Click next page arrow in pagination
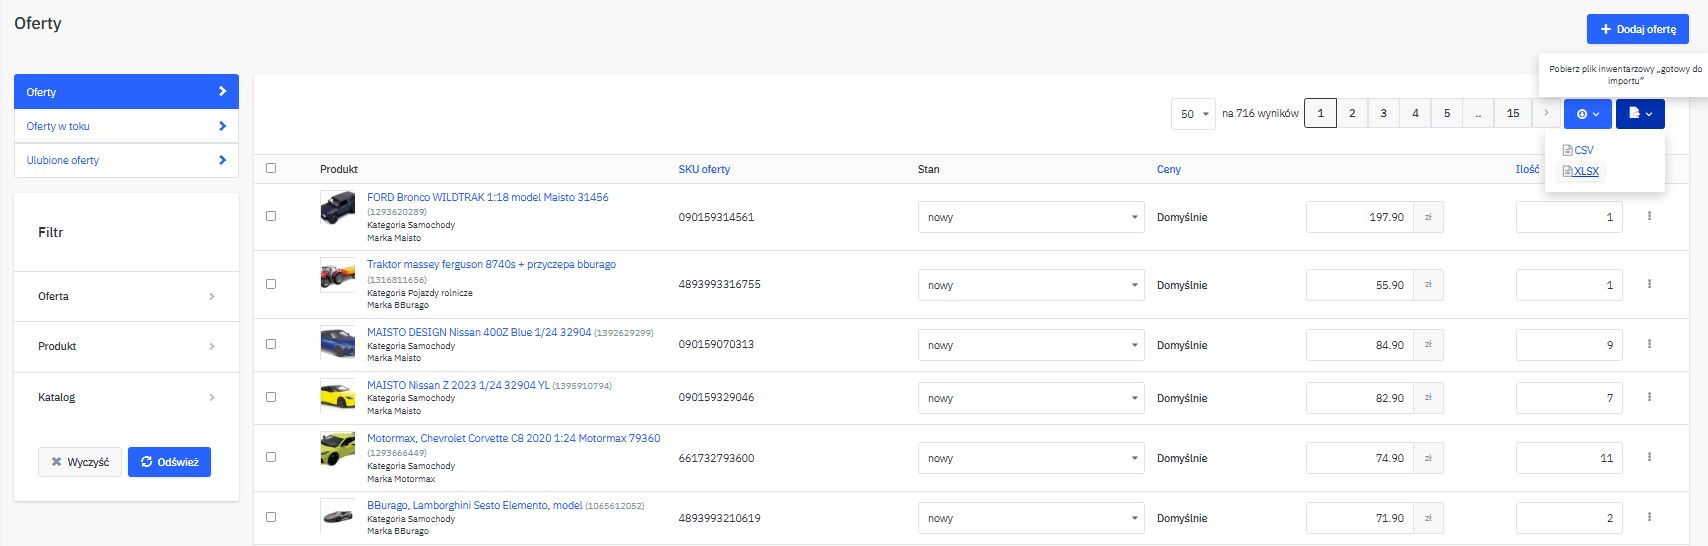The width and height of the screenshot is (1708, 546). pos(1546,113)
